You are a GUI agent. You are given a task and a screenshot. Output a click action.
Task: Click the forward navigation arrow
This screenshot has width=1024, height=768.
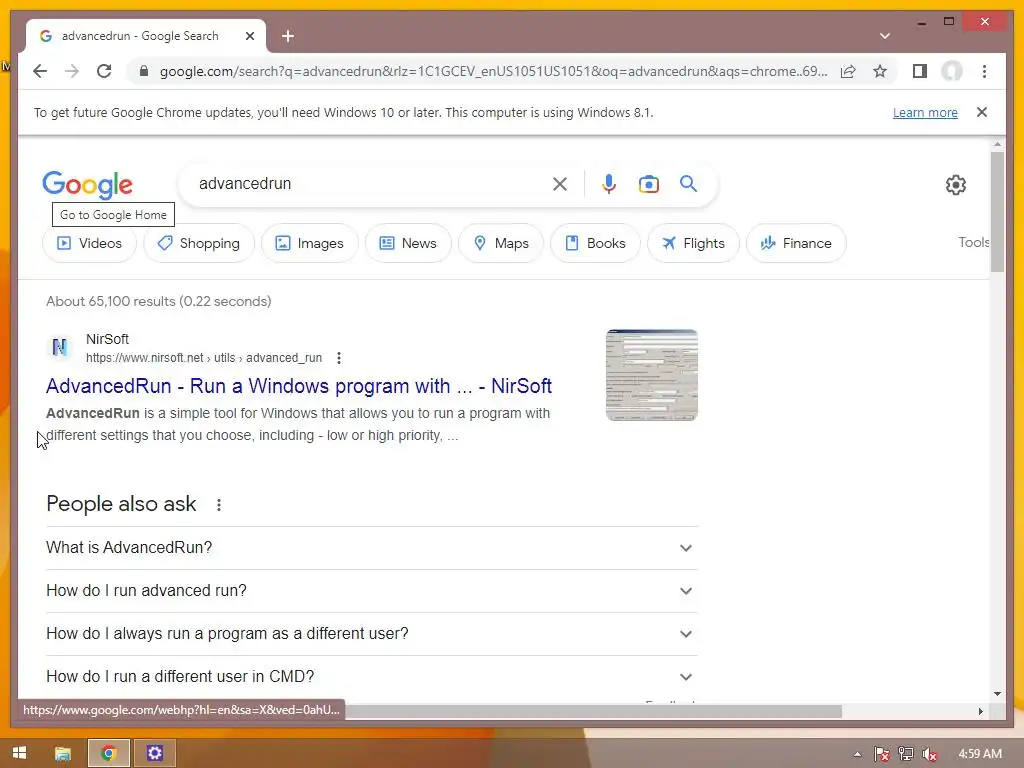point(72,71)
